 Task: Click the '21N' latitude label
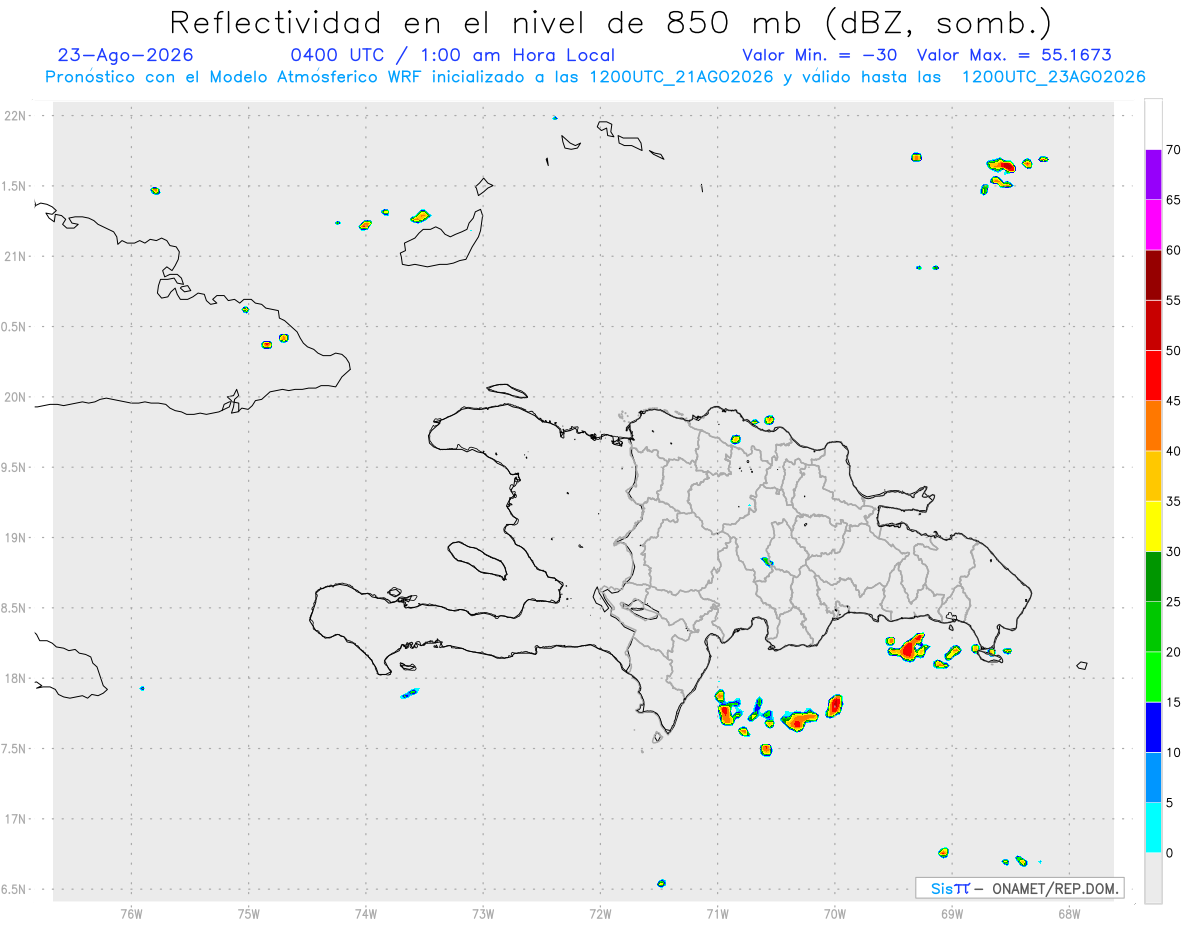(x=17, y=257)
